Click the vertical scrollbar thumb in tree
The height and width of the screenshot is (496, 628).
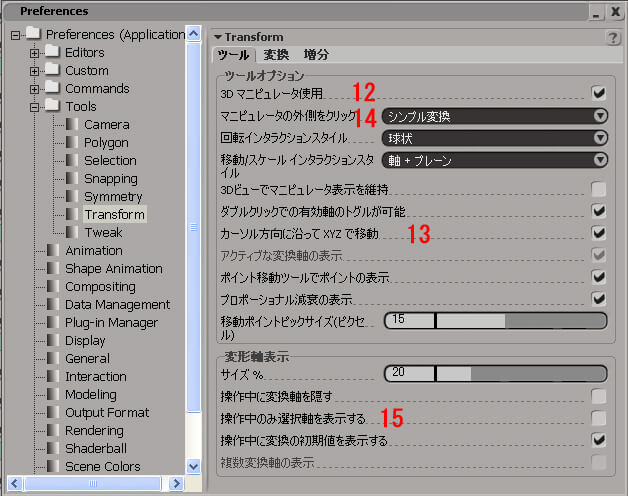pos(194,228)
